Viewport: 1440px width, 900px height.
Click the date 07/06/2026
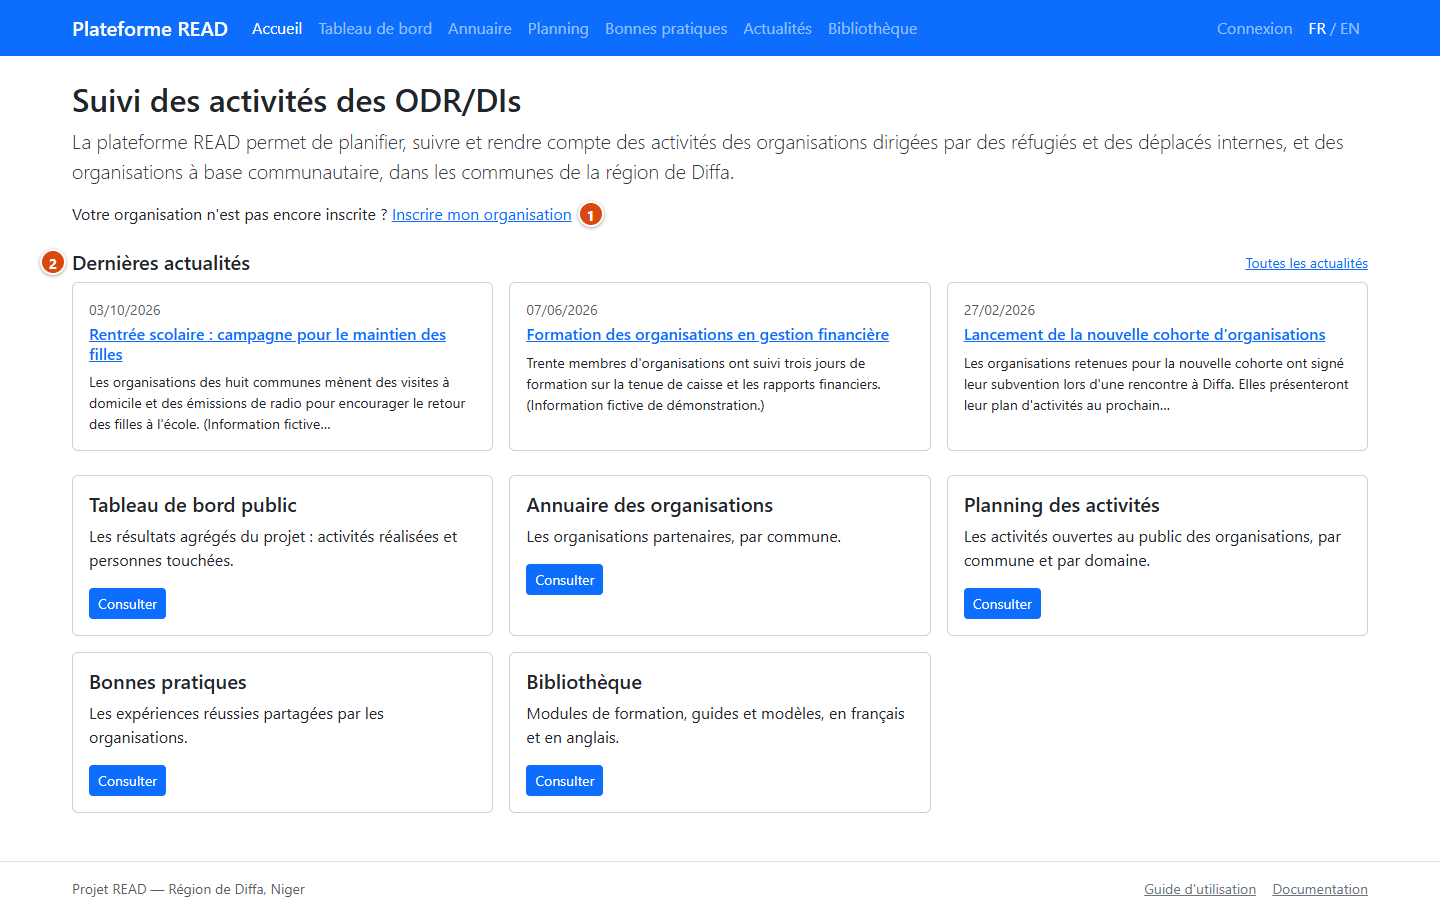click(562, 311)
